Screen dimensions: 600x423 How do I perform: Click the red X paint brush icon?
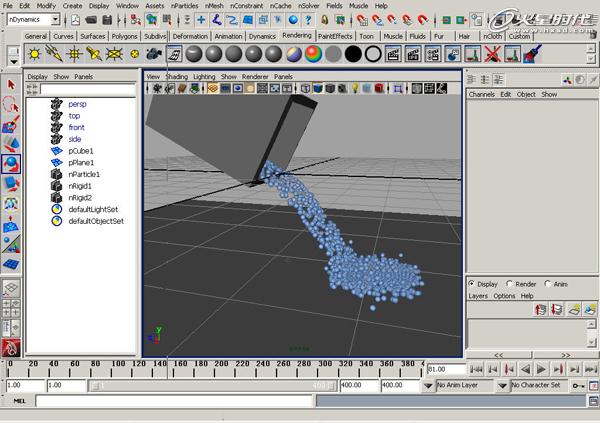[x=492, y=54]
